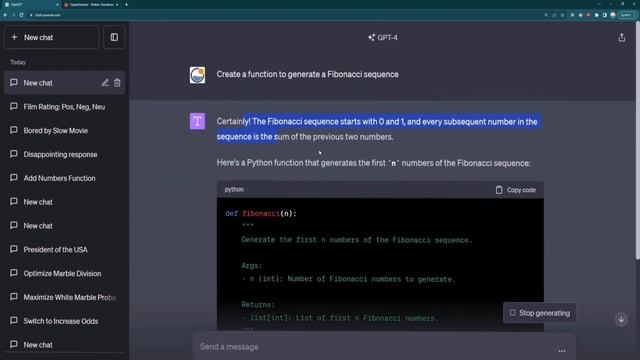The width and height of the screenshot is (640, 360).
Task: Click the 'def fibonacci(n):' code line
Action: click(261, 213)
